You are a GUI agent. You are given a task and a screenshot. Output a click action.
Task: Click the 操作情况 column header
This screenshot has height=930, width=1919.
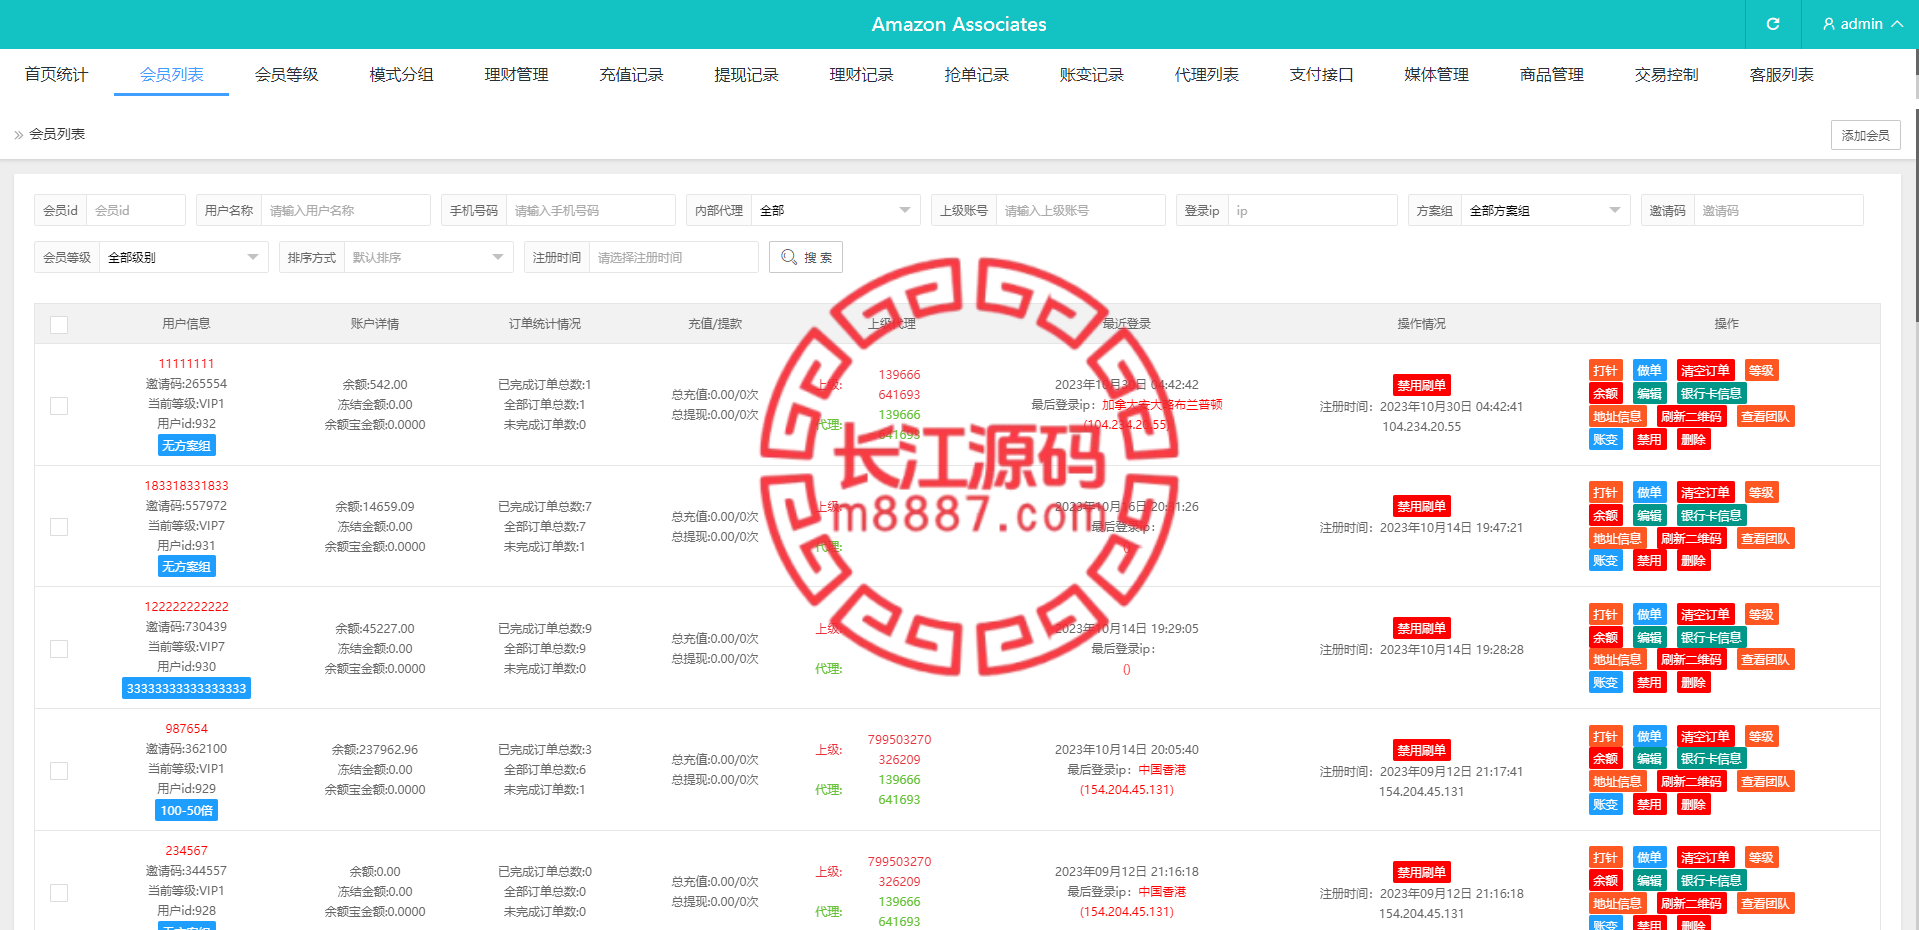tap(1421, 324)
